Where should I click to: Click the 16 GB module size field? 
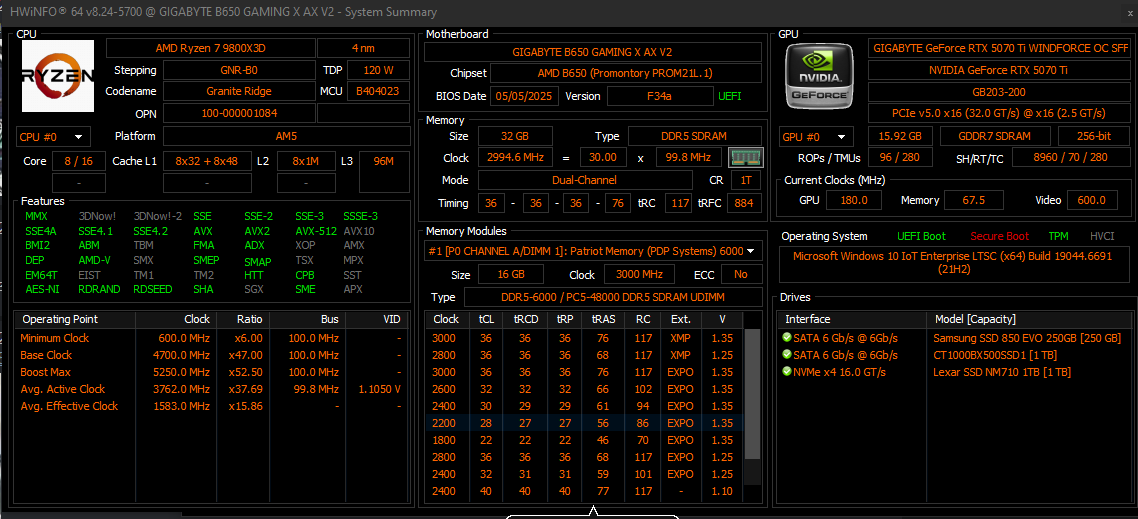[510, 274]
